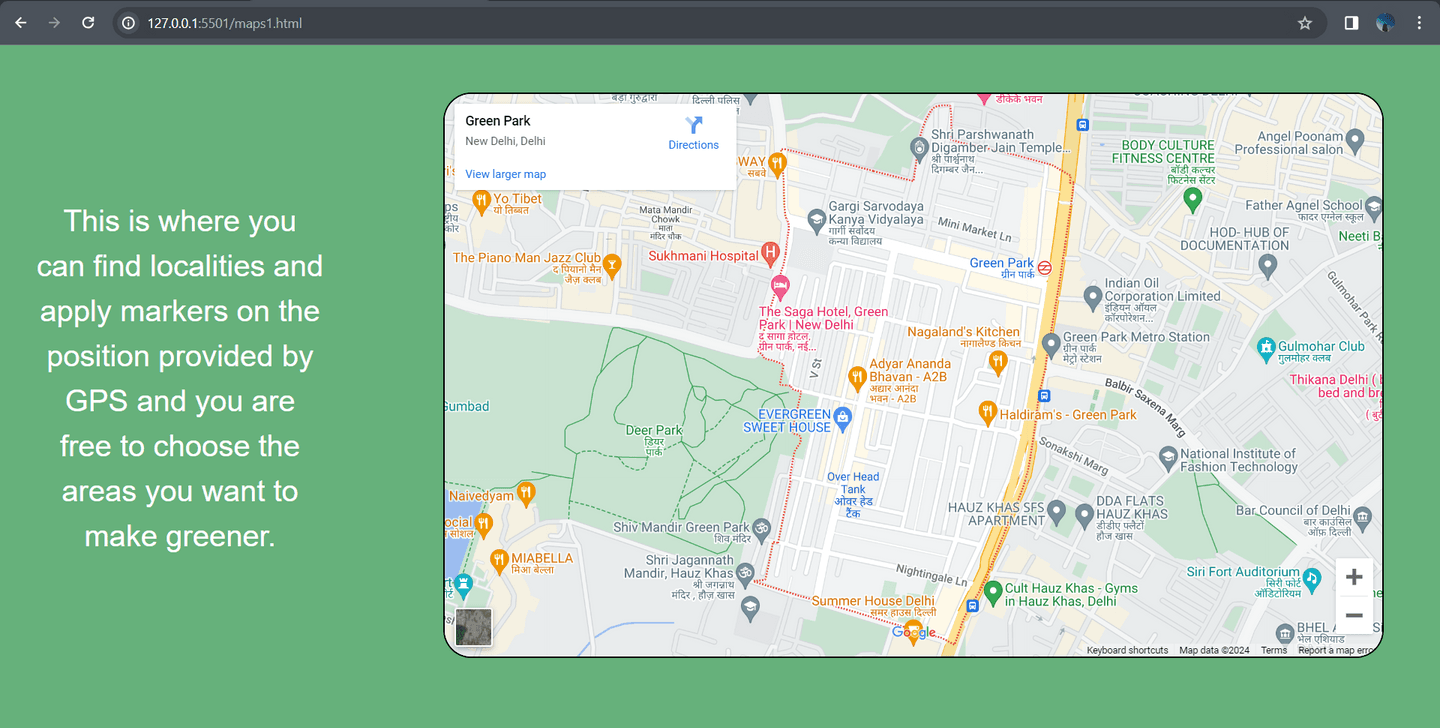This screenshot has height=728, width=1440.
Task: Open the View larger map link
Action: pos(505,174)
